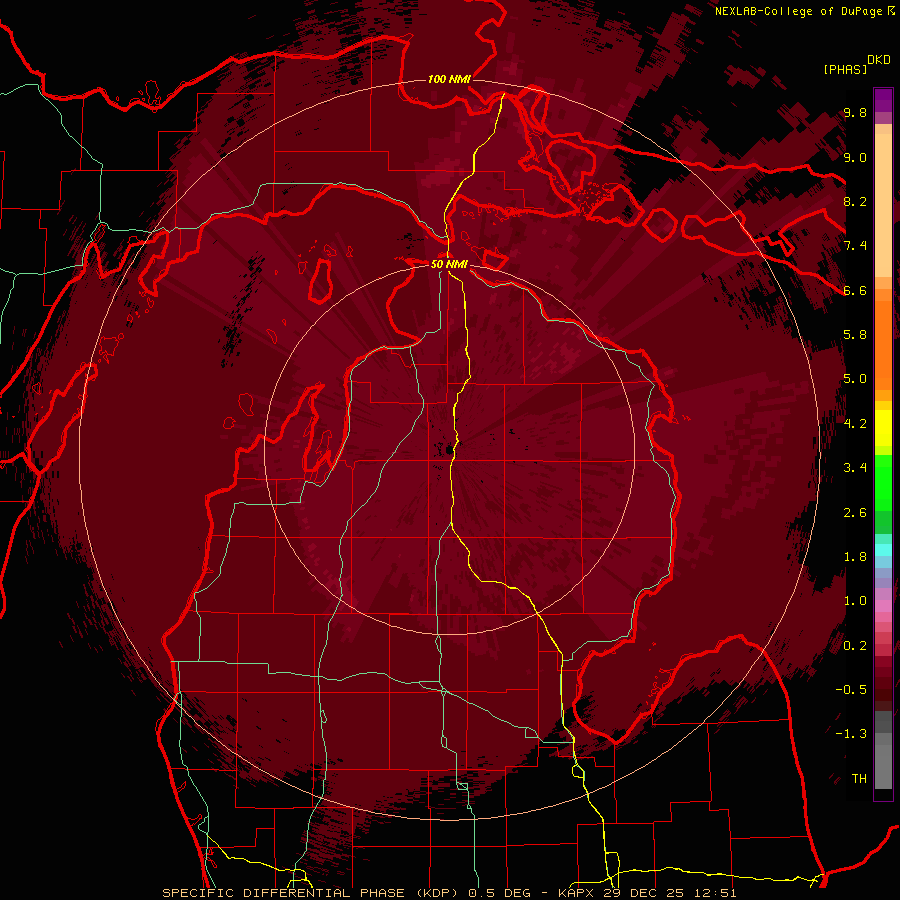This screenshot has width=900, height=900.
Task: Click the 1.0 scale value
Action: 855,601
